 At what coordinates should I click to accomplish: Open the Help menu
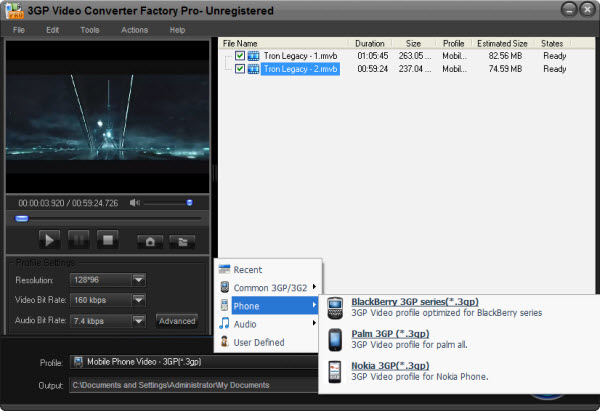tap(177, 30)
